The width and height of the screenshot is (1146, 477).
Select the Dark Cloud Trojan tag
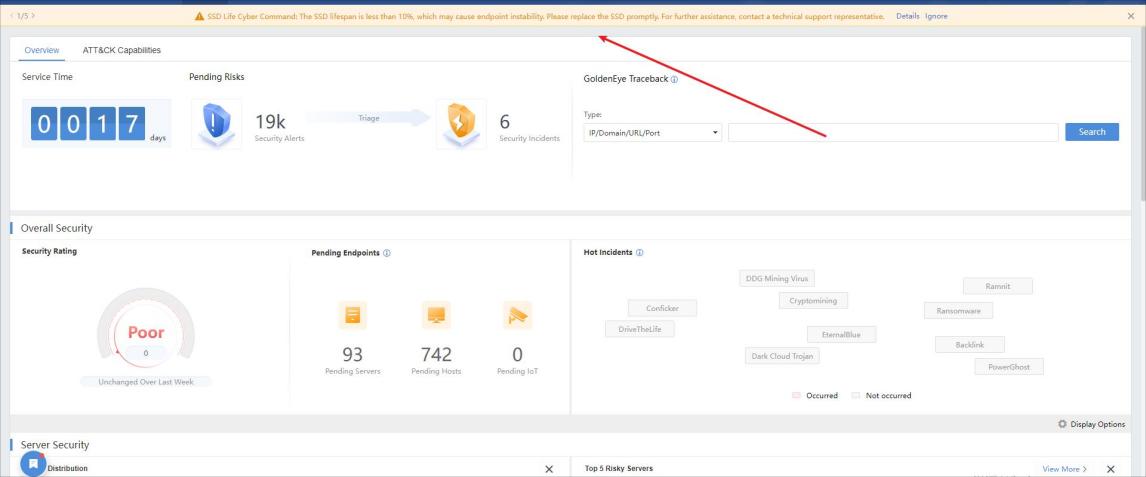coord(782,356)
